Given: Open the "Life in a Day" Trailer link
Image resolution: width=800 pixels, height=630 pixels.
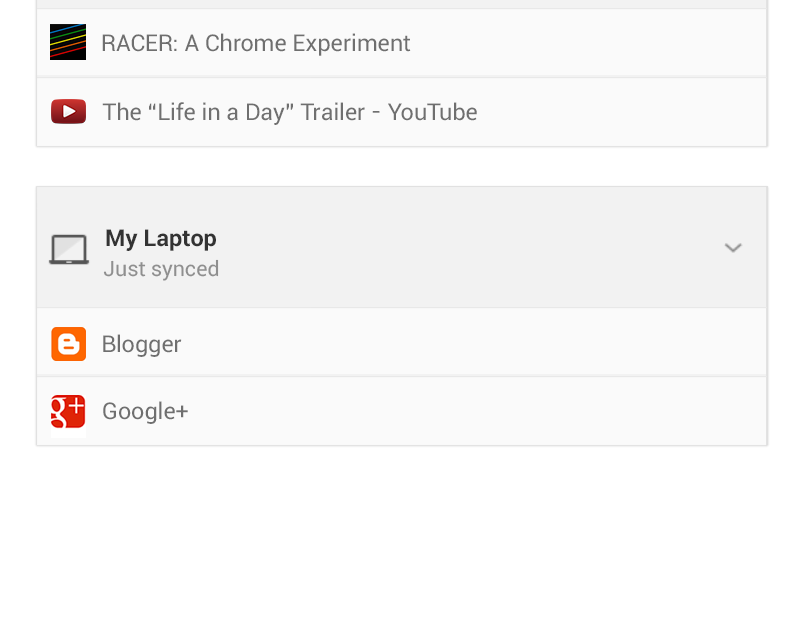Looking at the screenshot, I should pyautogui.click(x=289, y=112).
